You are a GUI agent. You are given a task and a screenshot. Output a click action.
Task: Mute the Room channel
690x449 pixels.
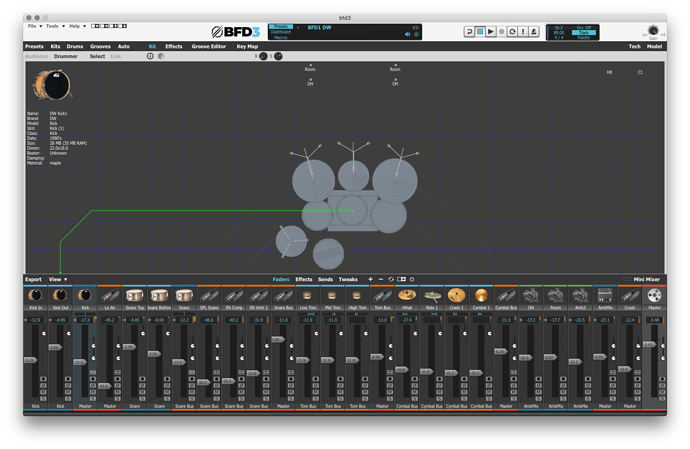pos(563,392)
